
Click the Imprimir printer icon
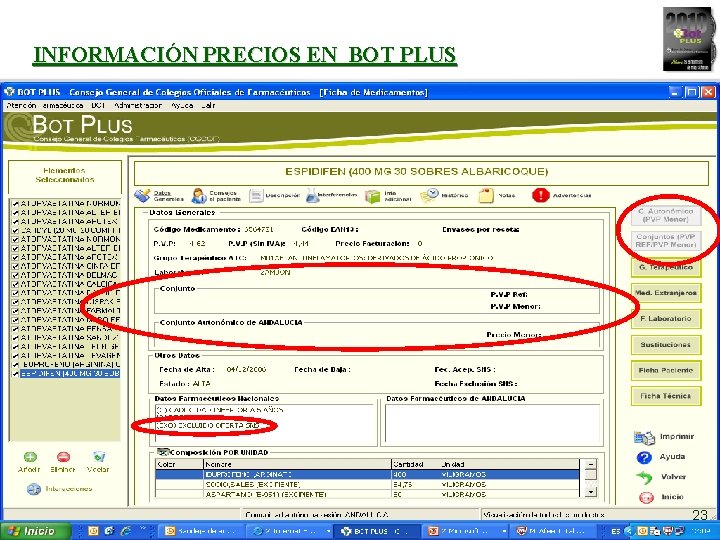point(644,438)
